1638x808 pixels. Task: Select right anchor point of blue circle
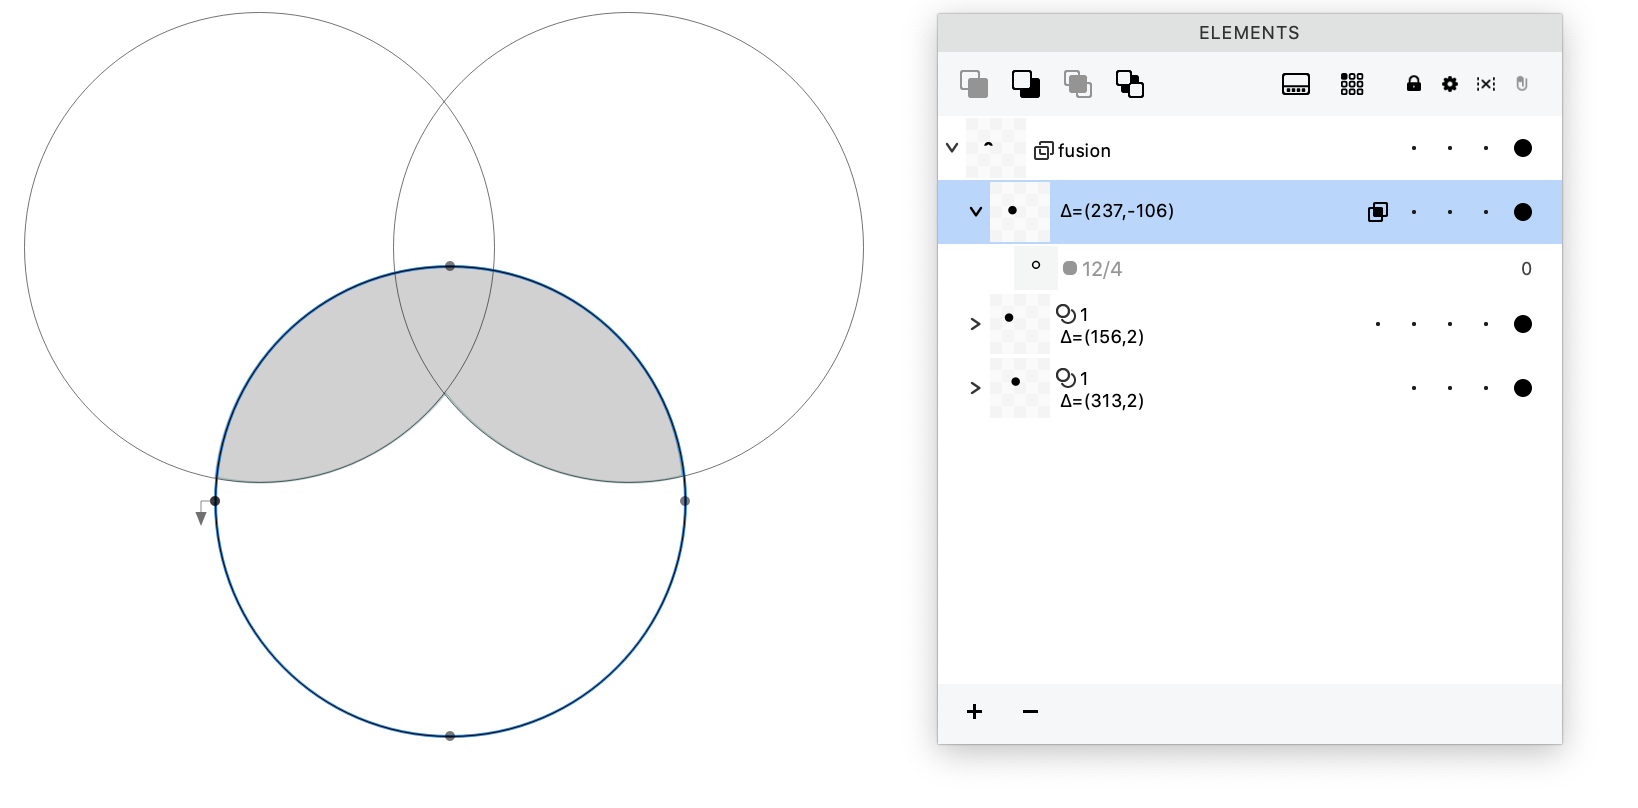pyautogui.click(x=685, y=501)
